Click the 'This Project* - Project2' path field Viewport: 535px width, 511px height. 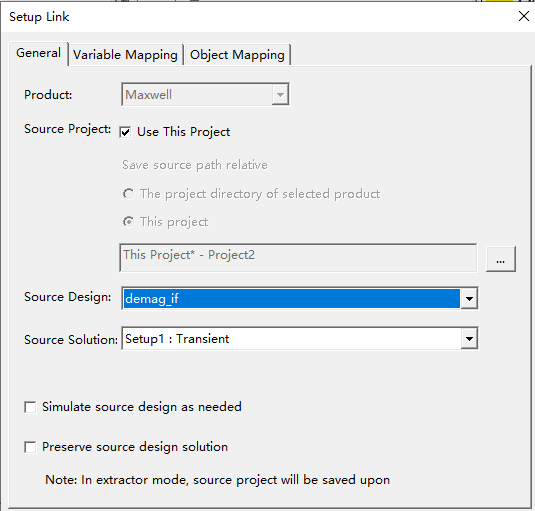click(298, 258)
